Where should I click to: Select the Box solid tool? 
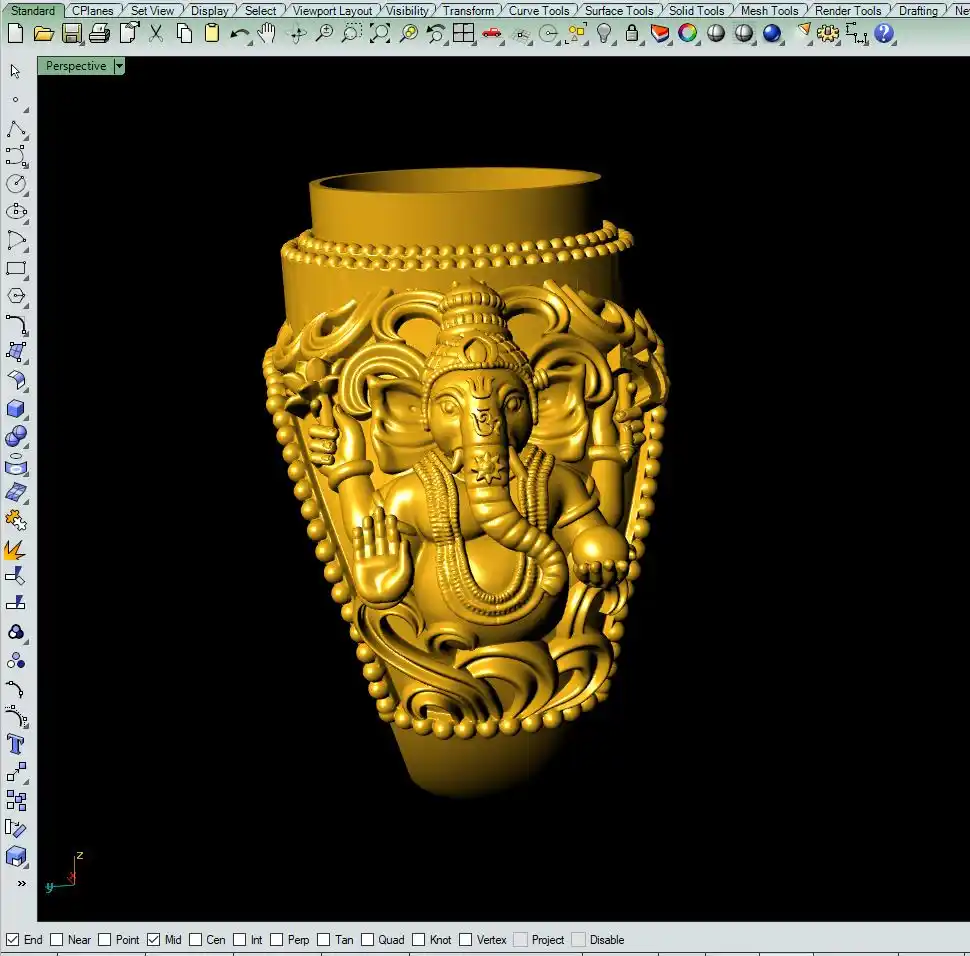[x=16, y=409]
